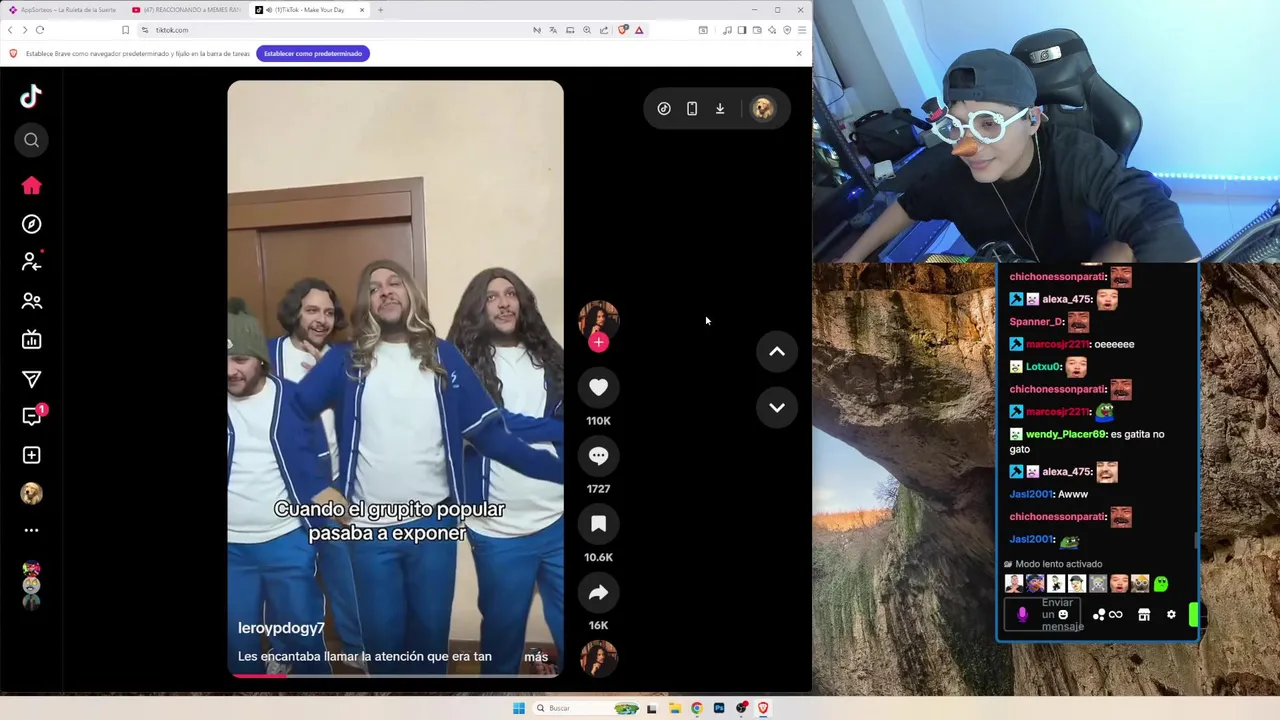1280x720 pixels.
Task: Open comments on the video
Action: 598,456
